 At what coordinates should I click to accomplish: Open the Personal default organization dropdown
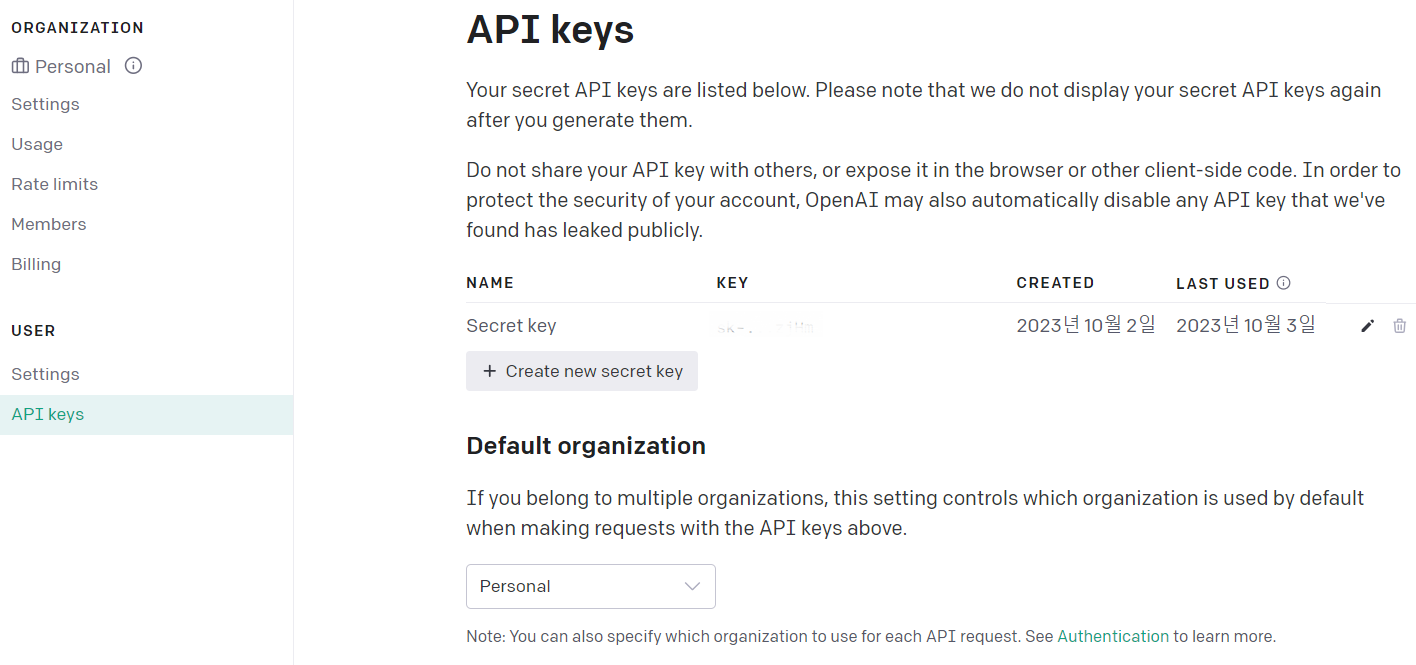coord(591,586)
